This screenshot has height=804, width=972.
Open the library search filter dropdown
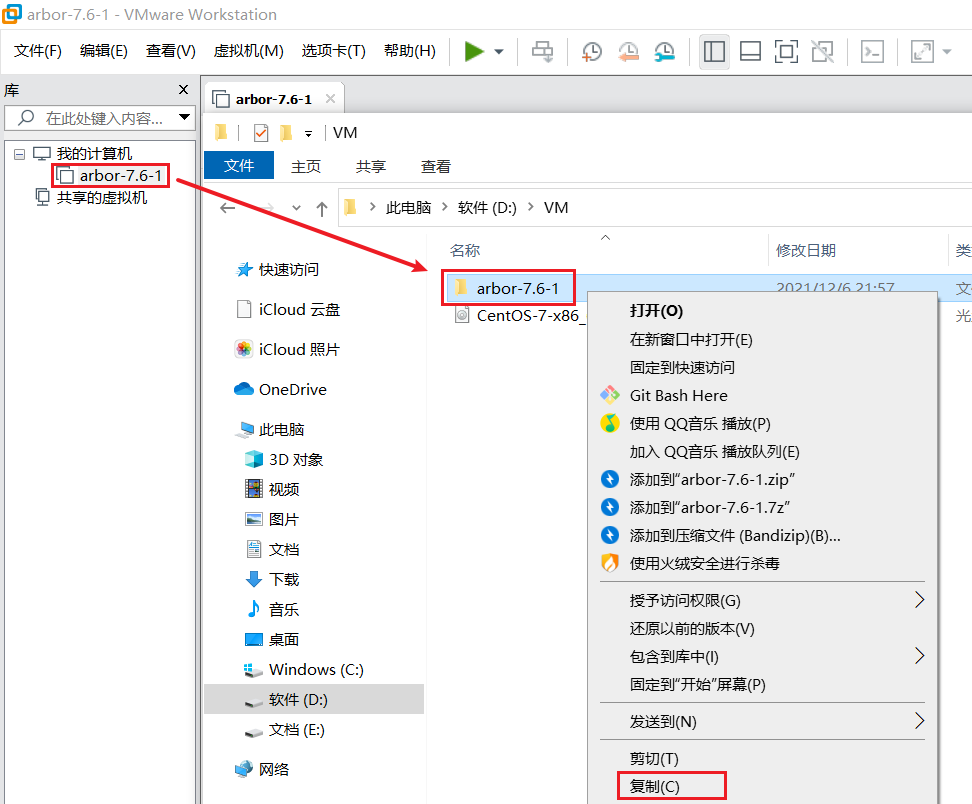pyautogui.click(x=184, y=117)
